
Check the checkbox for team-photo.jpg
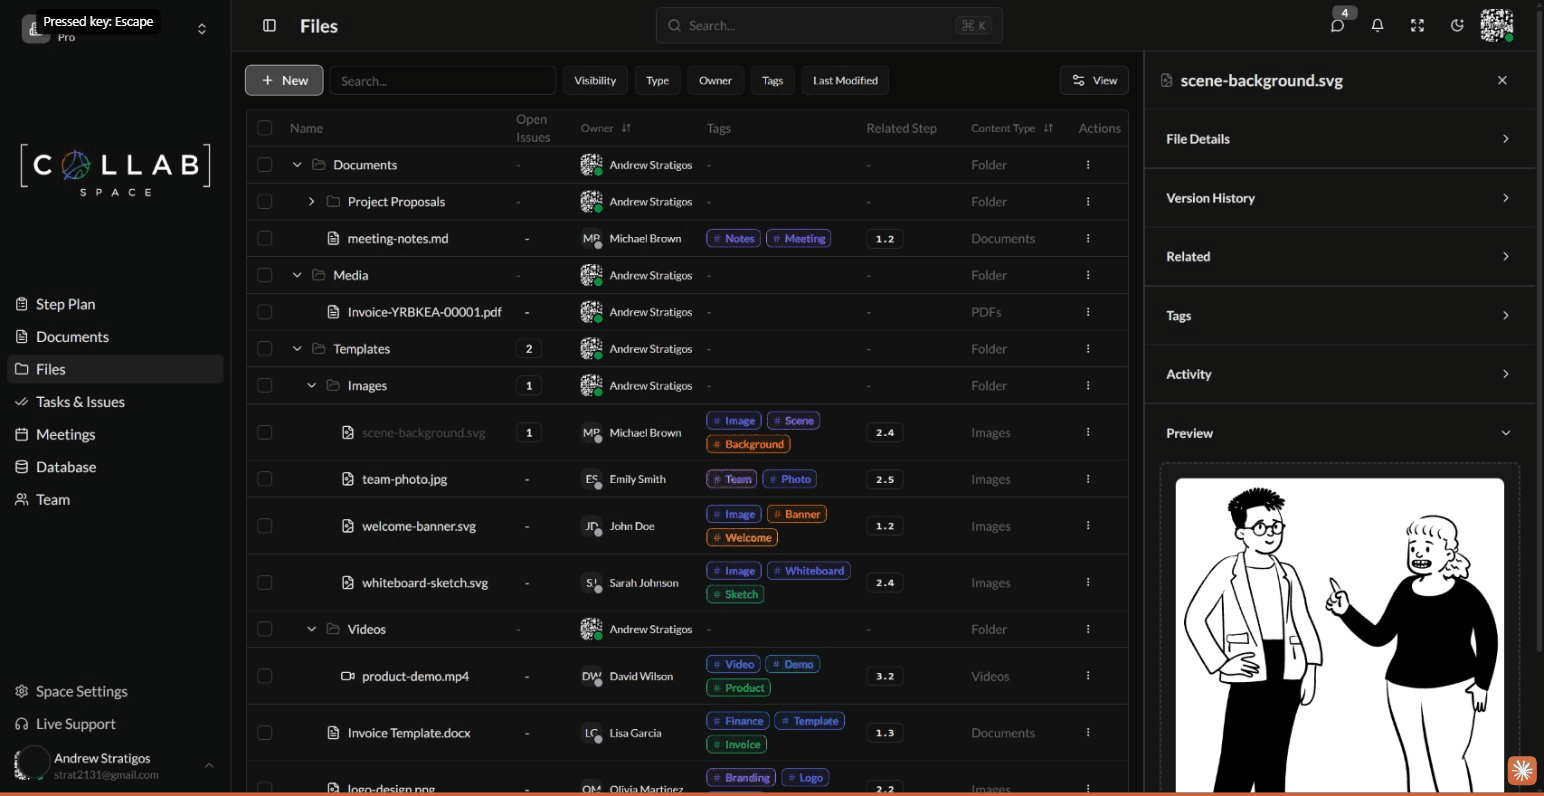[x=265, y=478]
